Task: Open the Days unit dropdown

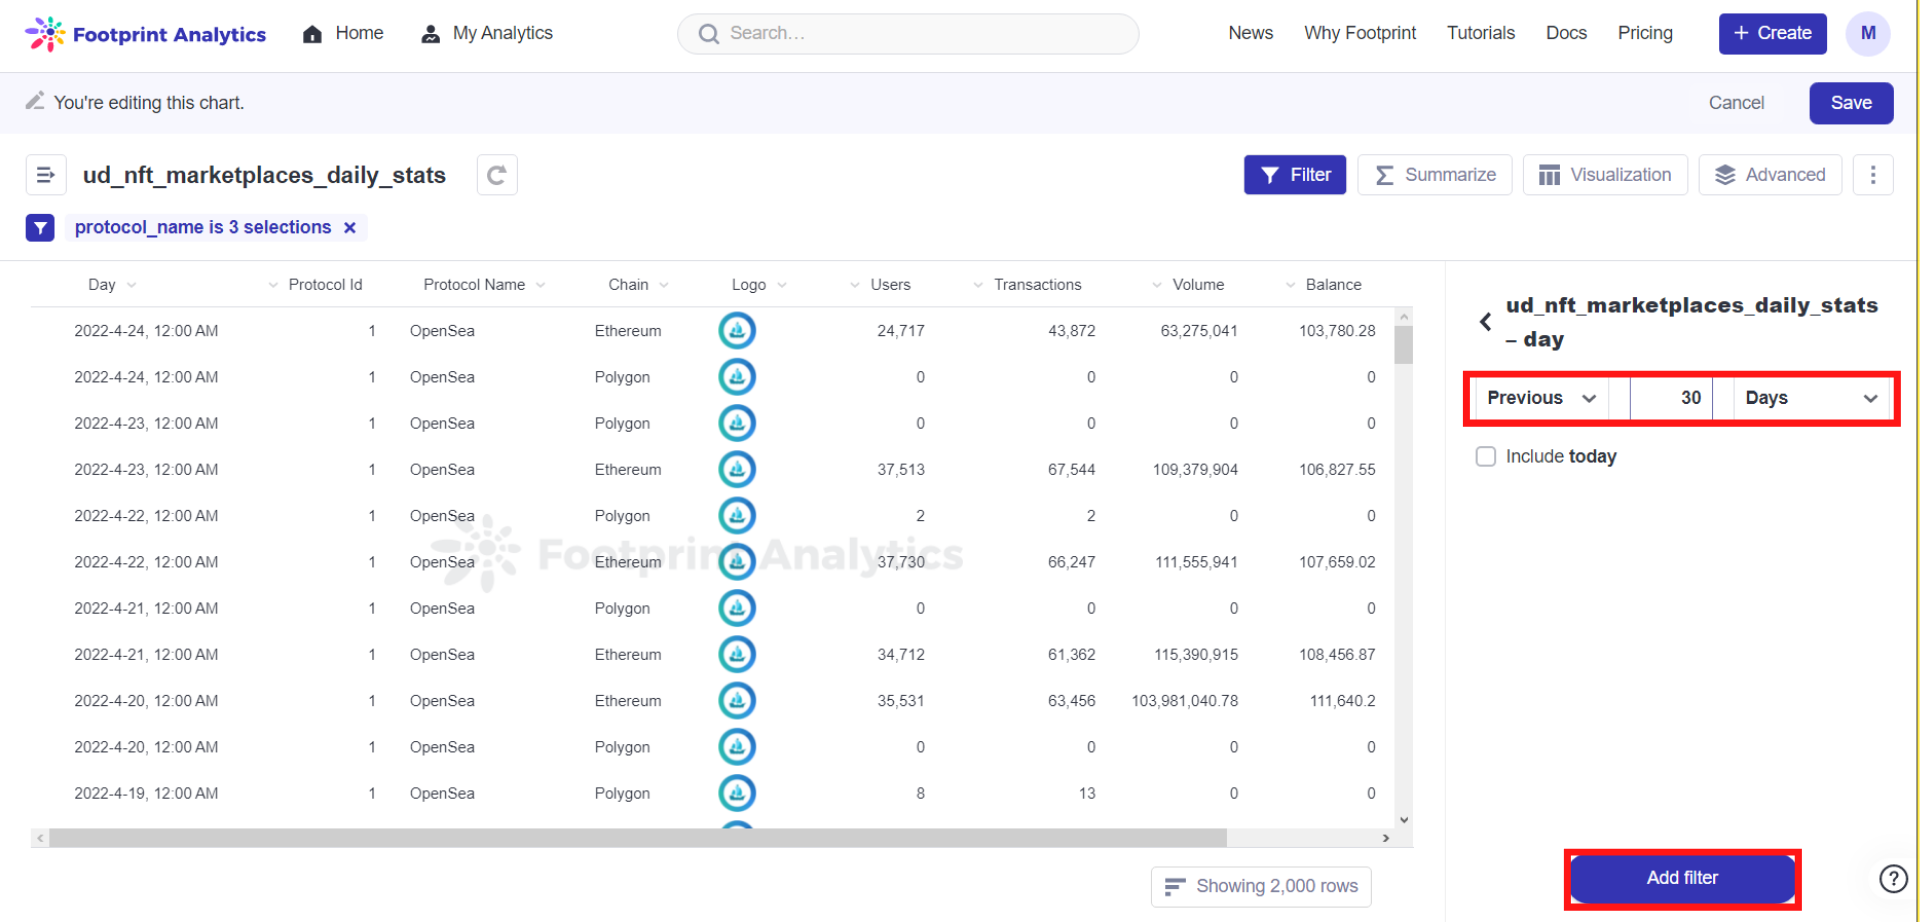Action: 1811,398
